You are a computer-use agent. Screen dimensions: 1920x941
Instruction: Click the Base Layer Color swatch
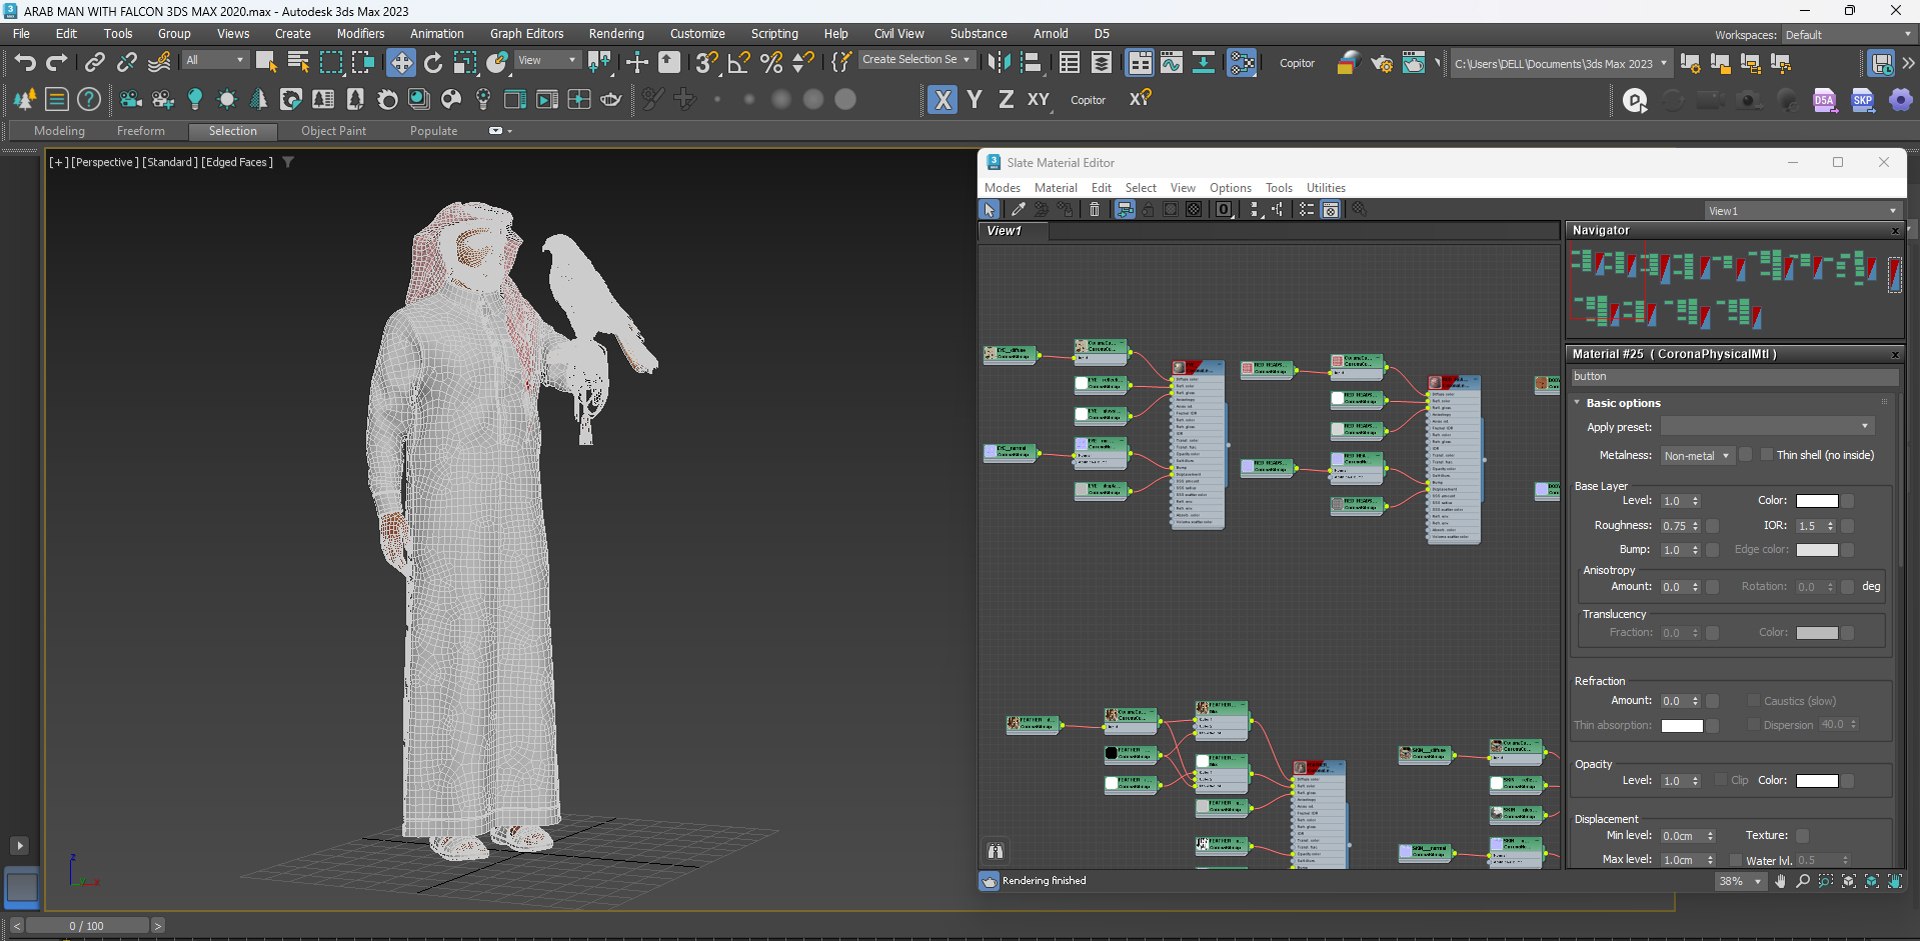(x=1816, y=501)
